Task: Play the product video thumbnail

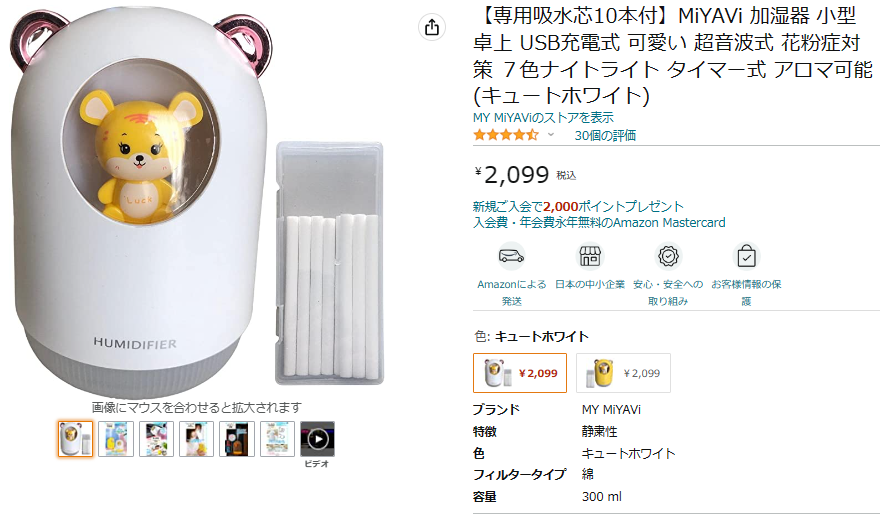Action: point(317,439)
